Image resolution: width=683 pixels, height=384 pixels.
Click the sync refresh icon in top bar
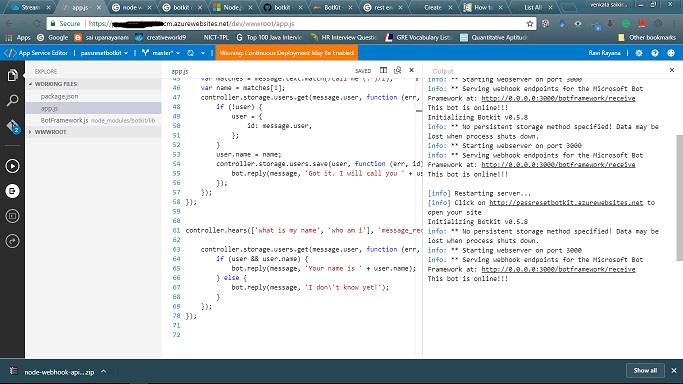point(190,53)
